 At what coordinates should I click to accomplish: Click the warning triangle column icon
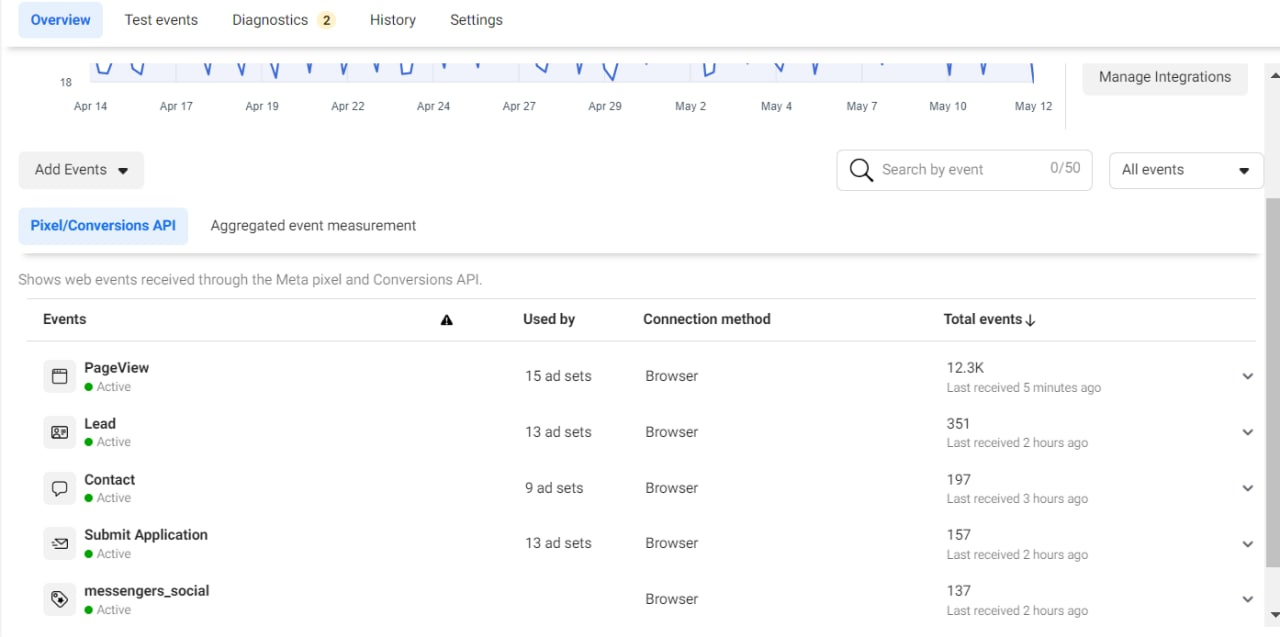(446, 320)
